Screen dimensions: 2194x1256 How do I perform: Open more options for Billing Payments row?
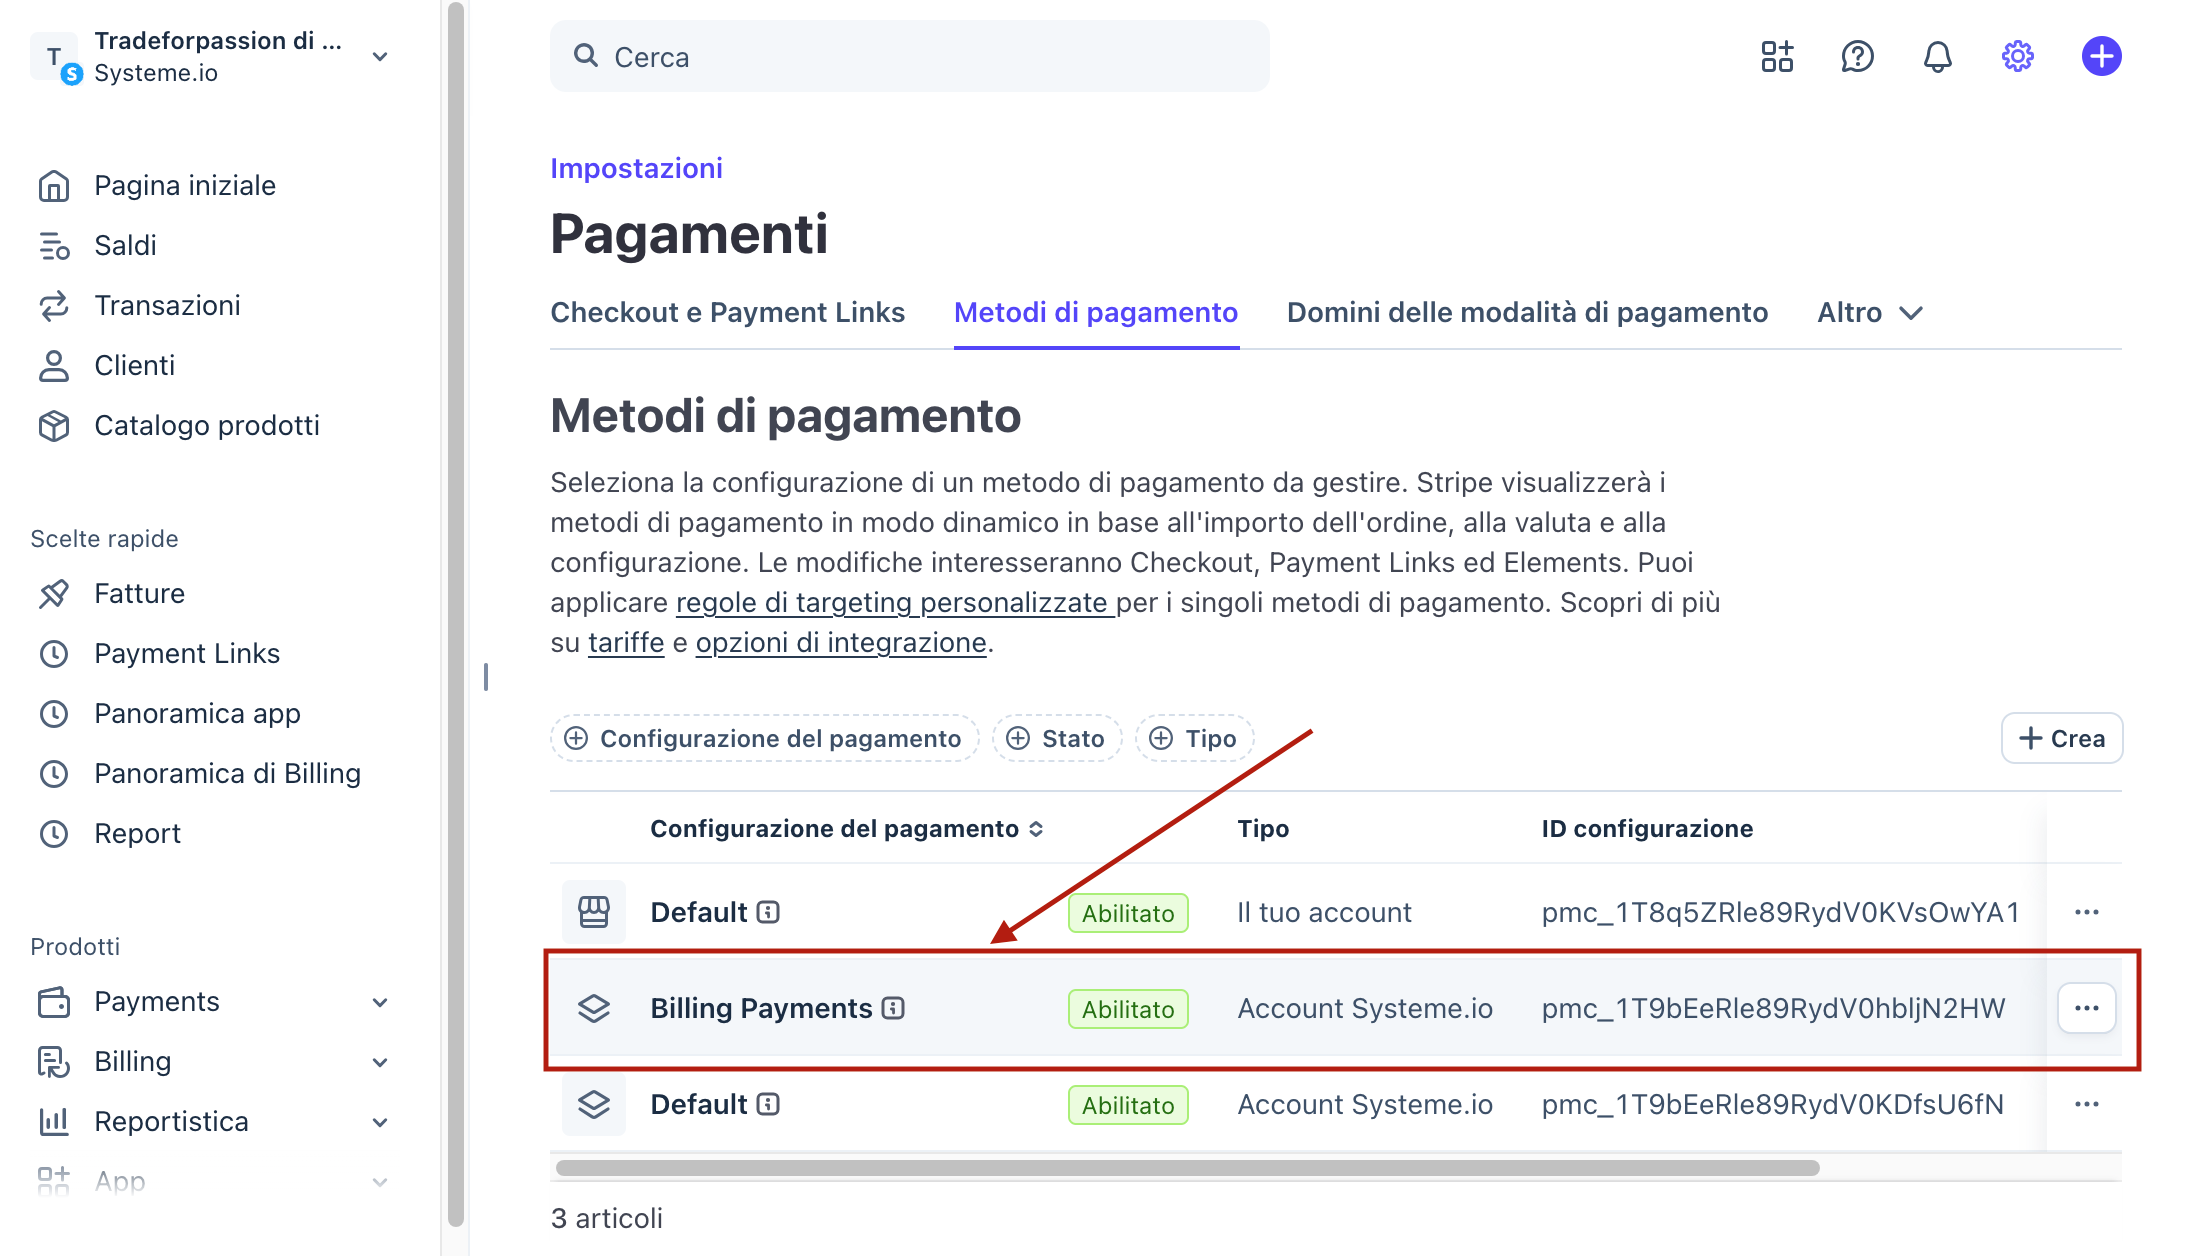(2086, 1008)
